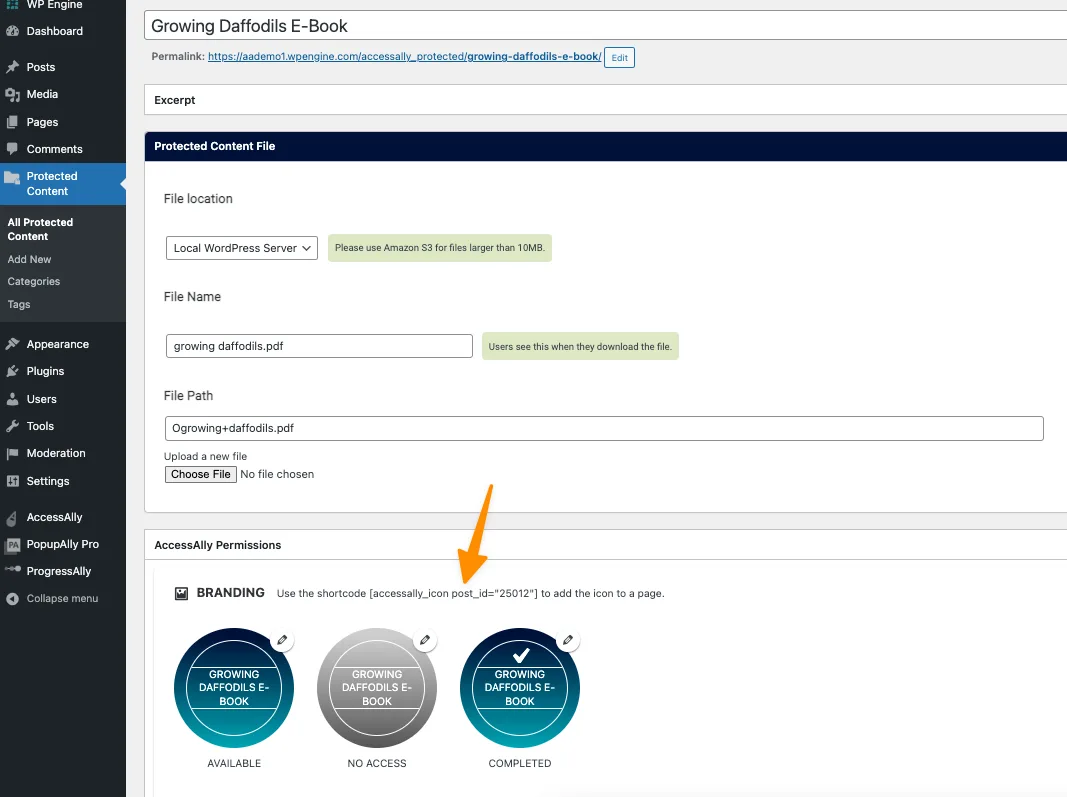The width and height of the screenshot is (1067, 797).
Task: Open the Categories submenu item
Action: (34, 282)
